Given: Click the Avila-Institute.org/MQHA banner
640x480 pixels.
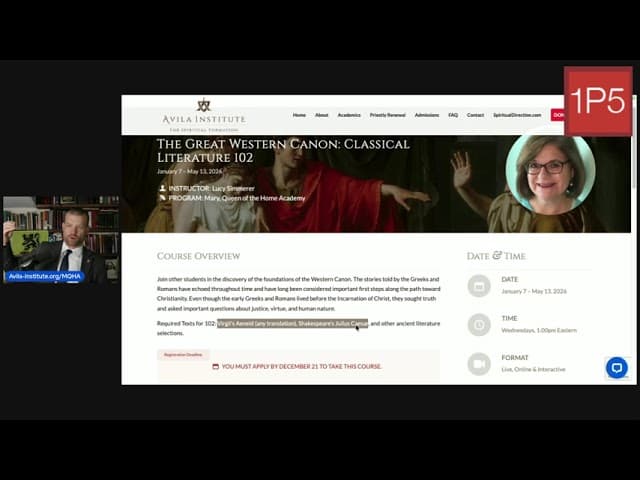Looking at the screenshot, I should [44, 275].
